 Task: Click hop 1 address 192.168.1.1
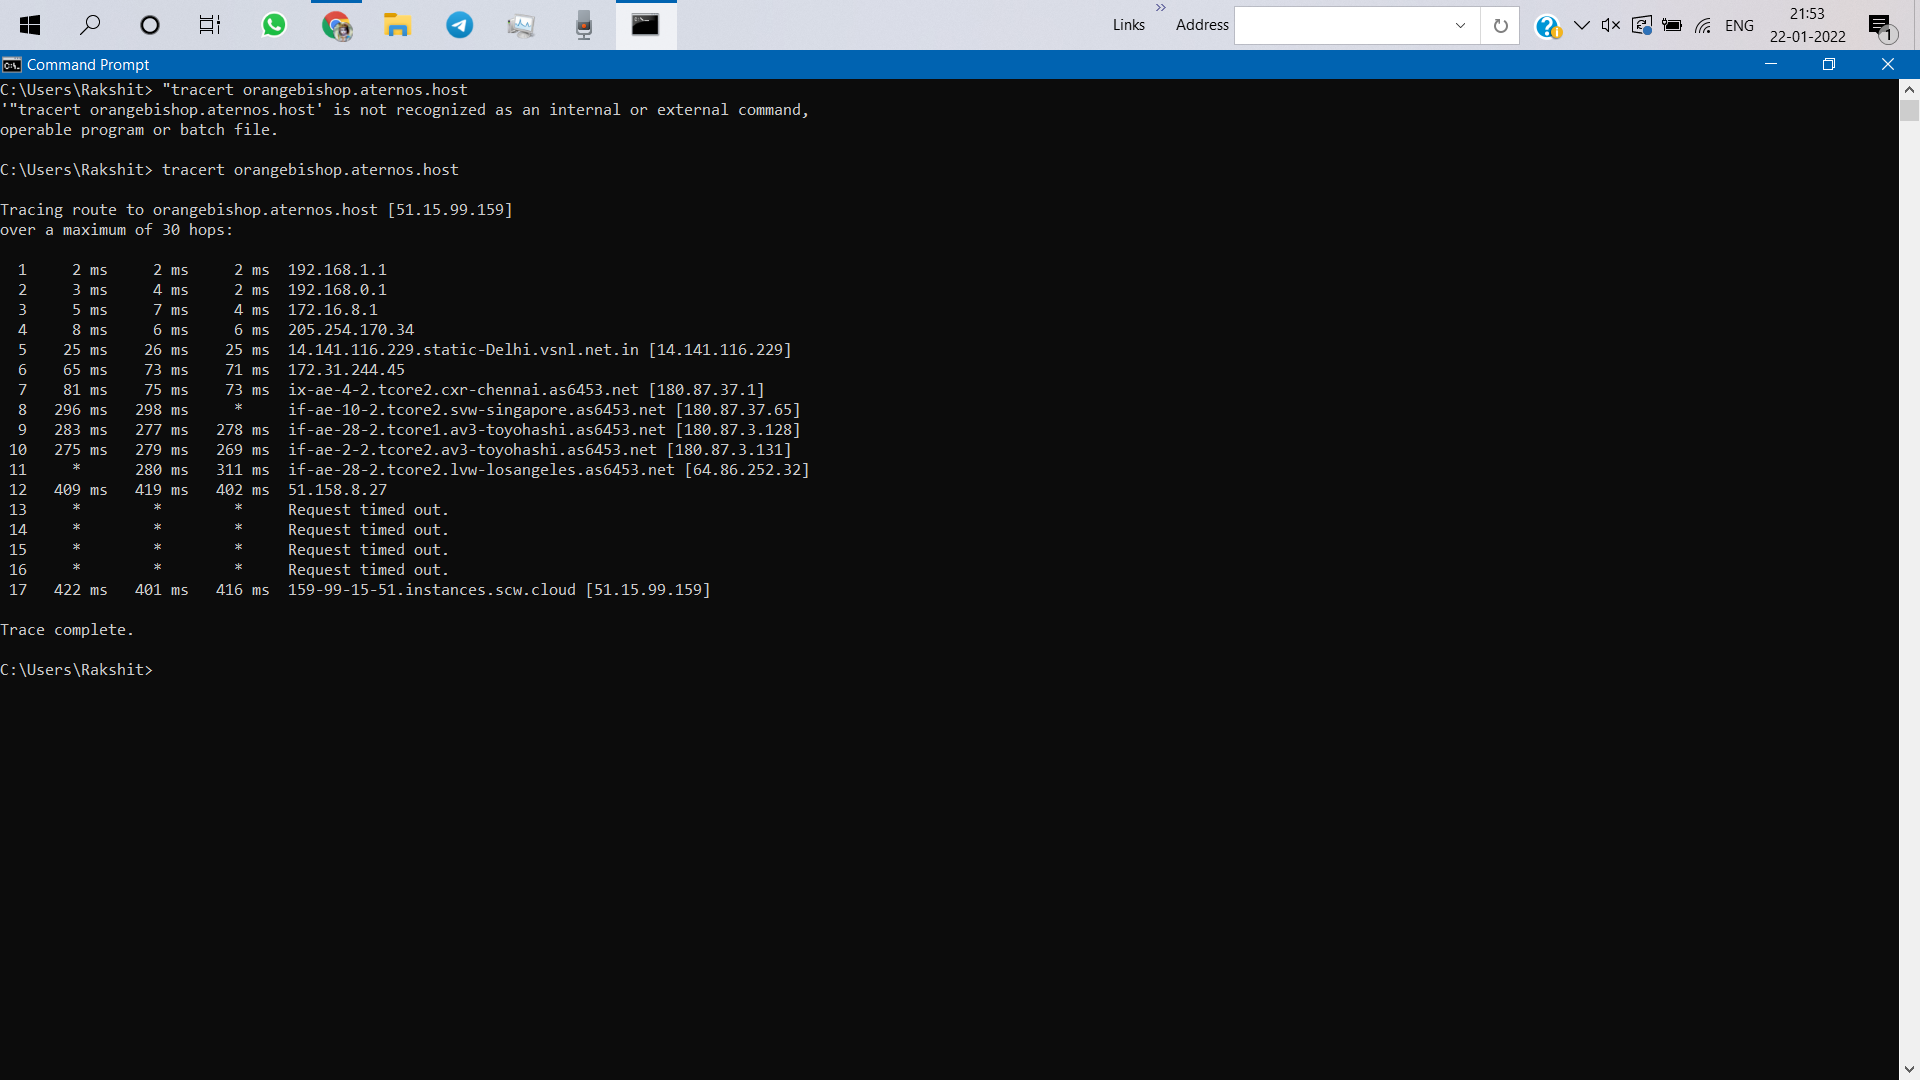[x=337, y=270]
